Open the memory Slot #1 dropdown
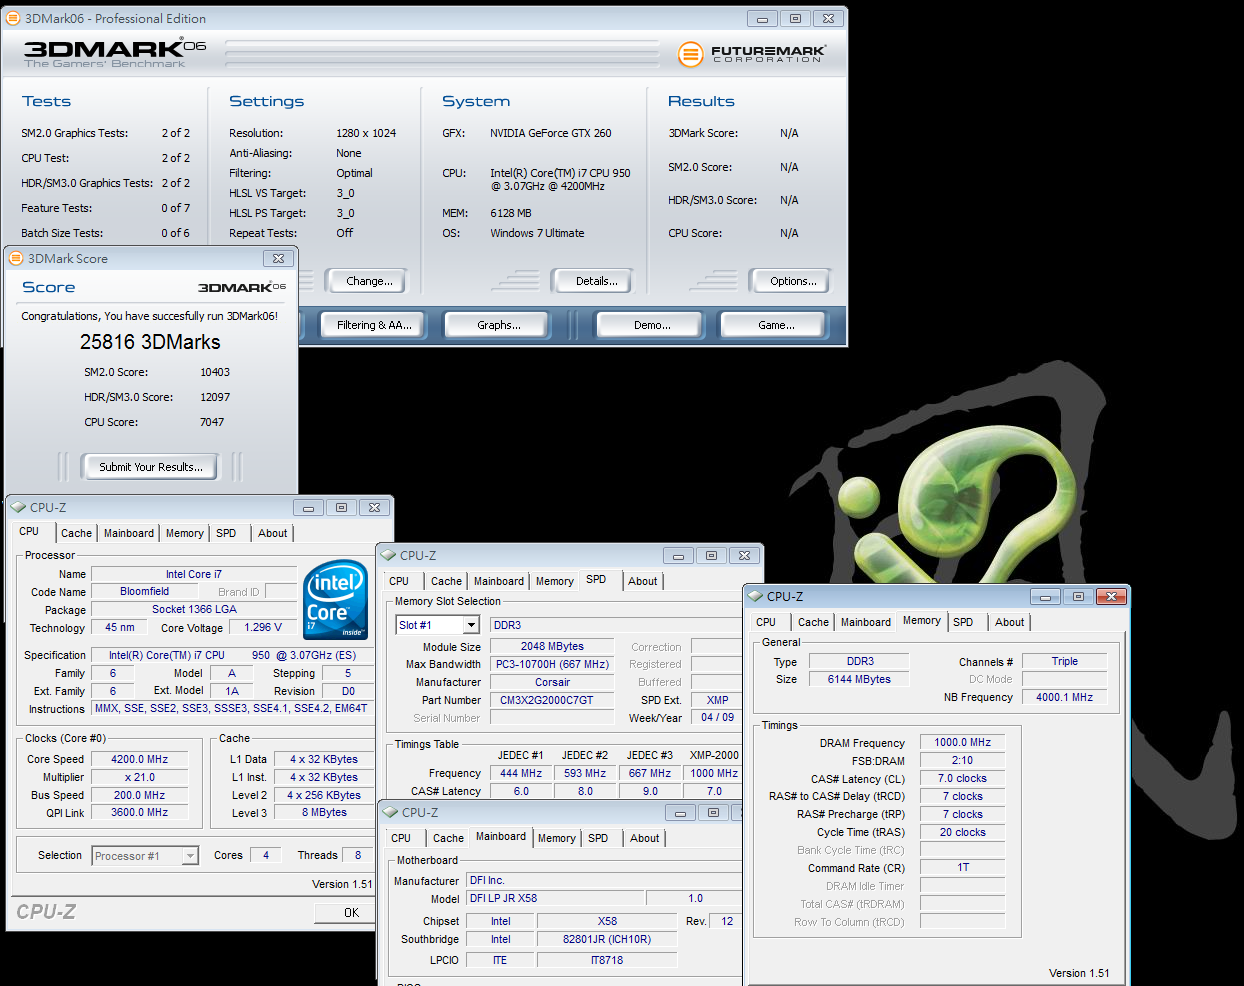 pos(471,625)
